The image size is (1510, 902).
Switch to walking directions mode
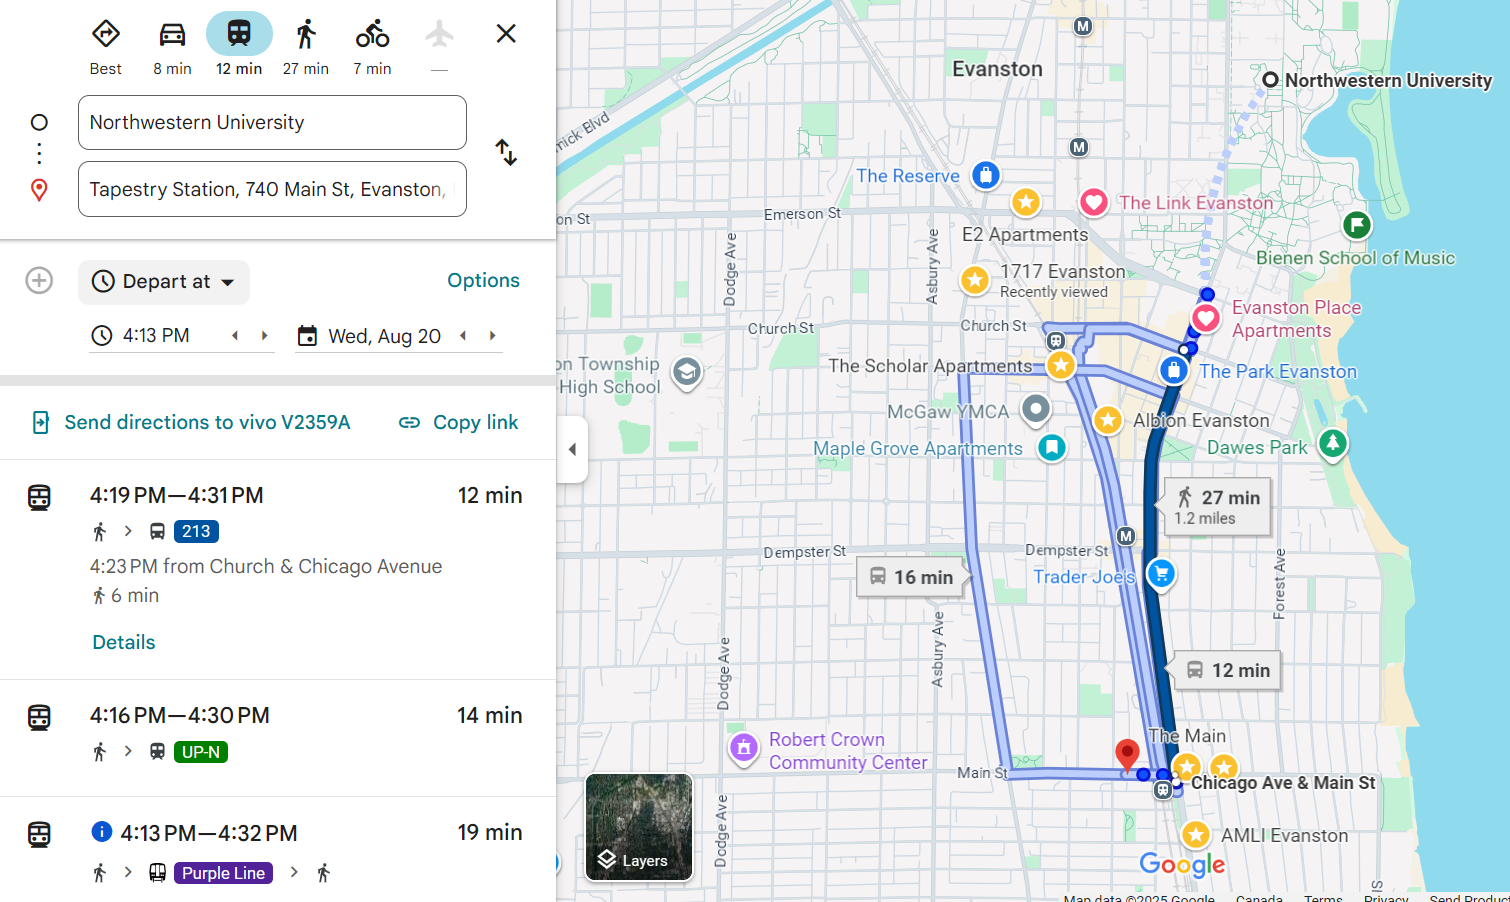click(306, 35)
